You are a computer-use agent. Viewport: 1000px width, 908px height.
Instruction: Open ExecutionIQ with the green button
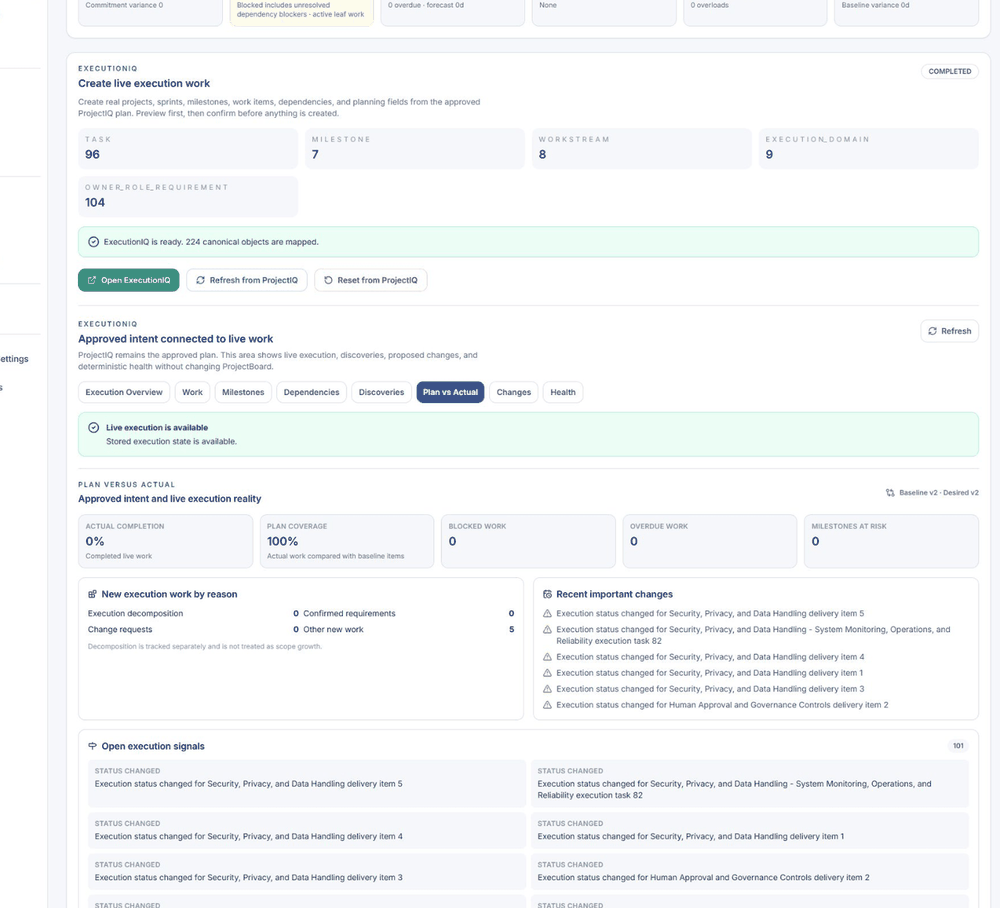129,280
